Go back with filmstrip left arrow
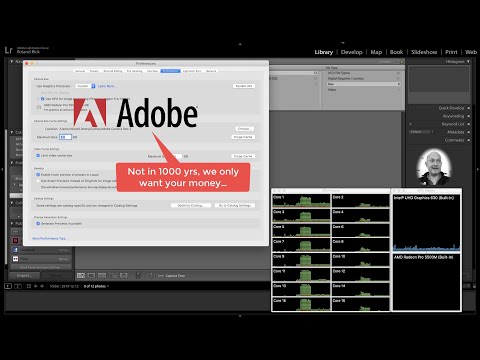 35,286
